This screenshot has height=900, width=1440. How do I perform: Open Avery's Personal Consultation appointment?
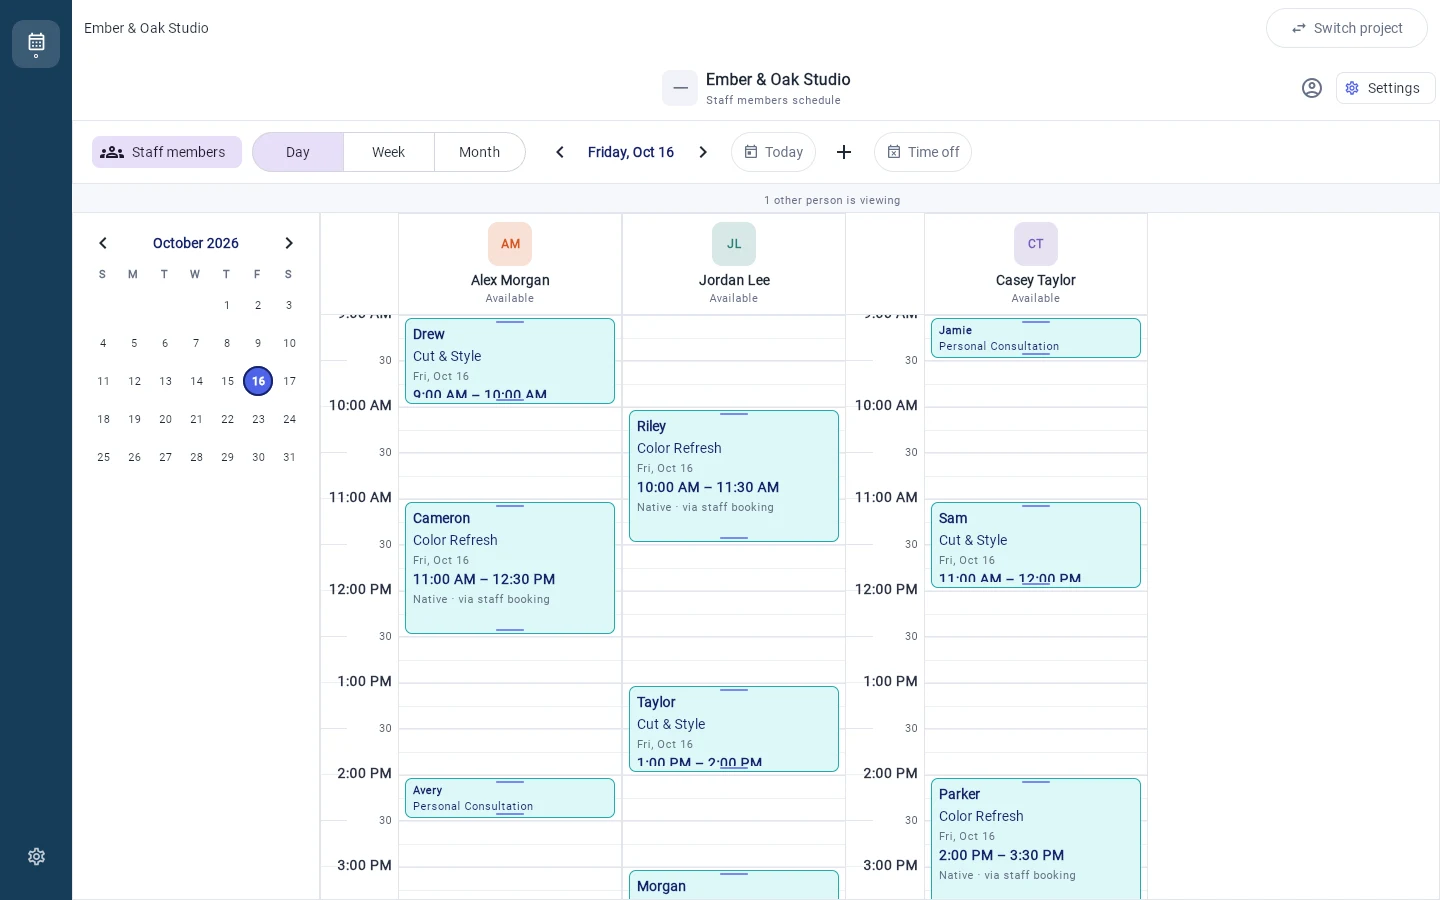click(510, 798)
